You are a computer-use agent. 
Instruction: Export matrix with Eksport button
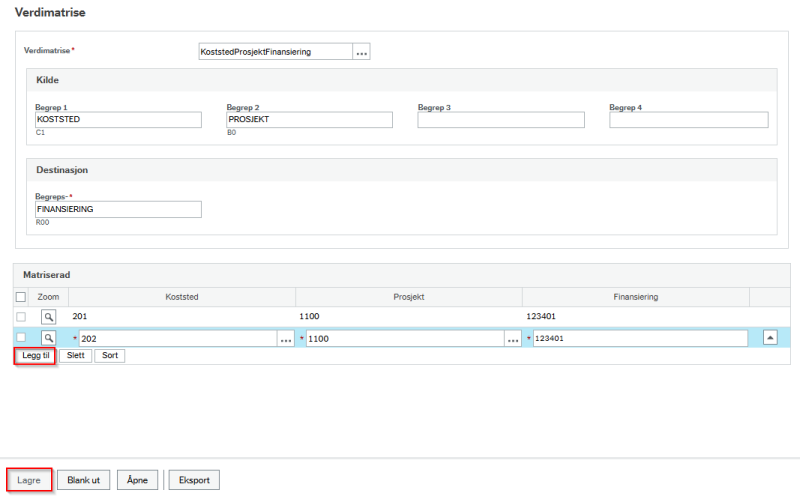tap(194, 480)
